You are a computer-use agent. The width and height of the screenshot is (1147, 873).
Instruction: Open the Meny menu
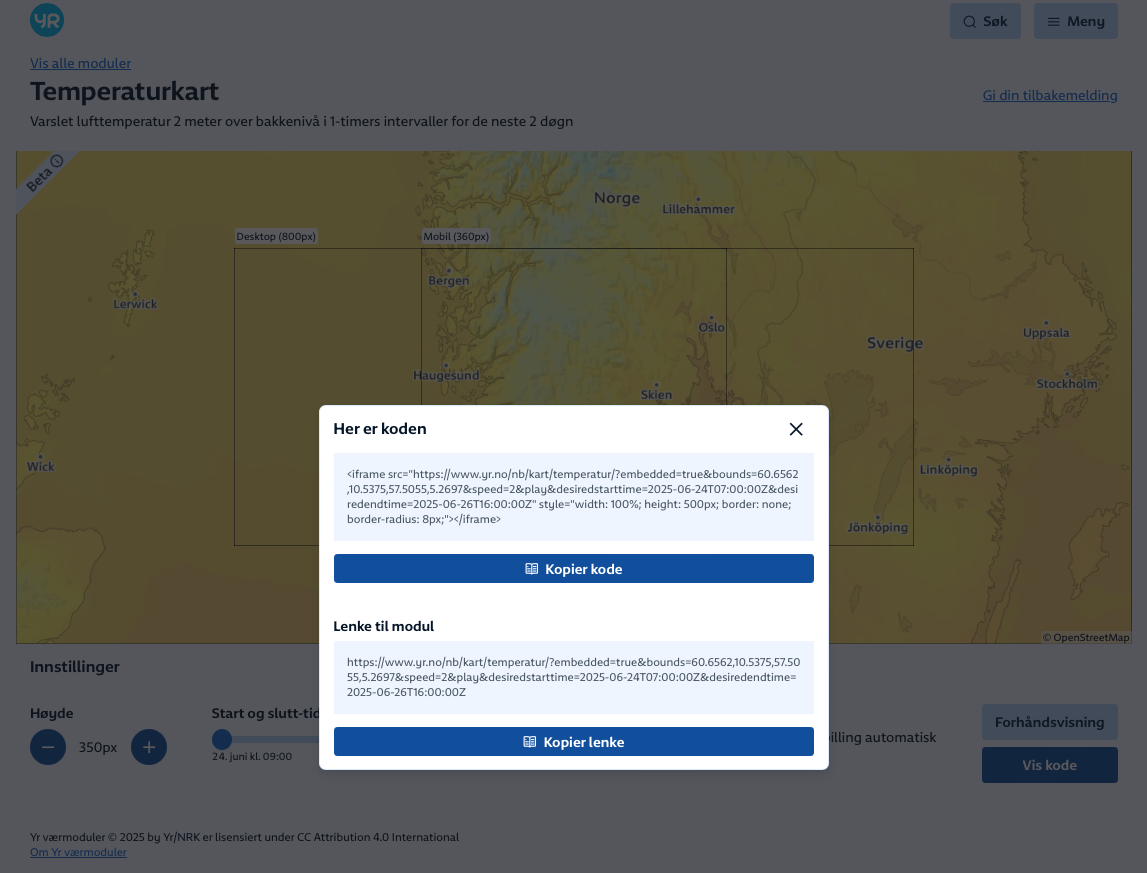(1075, 21)
